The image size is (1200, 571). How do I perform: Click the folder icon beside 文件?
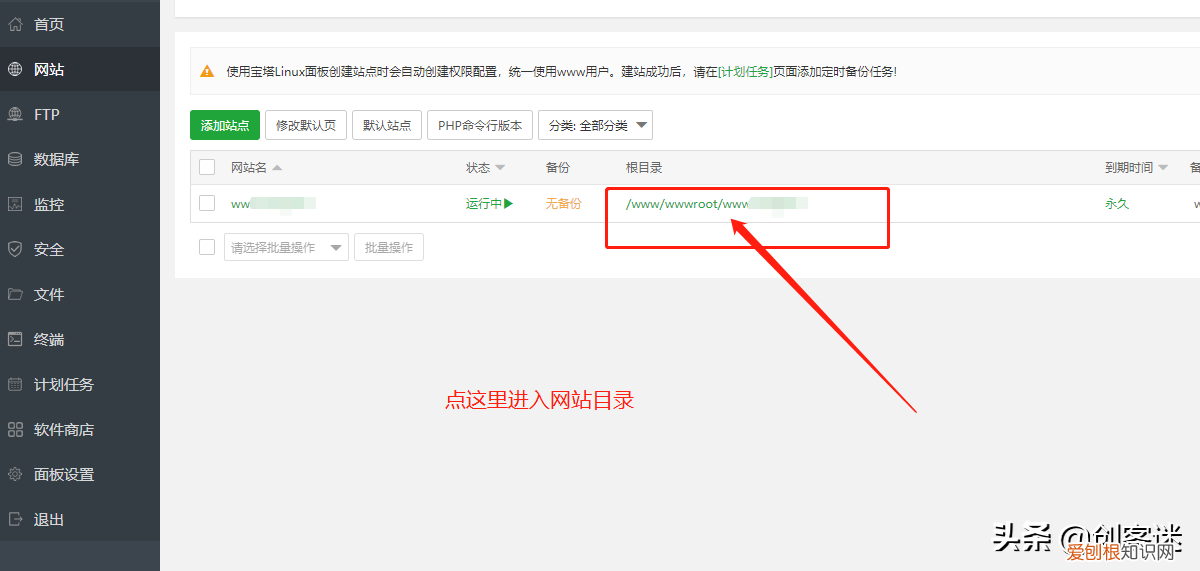15,294
